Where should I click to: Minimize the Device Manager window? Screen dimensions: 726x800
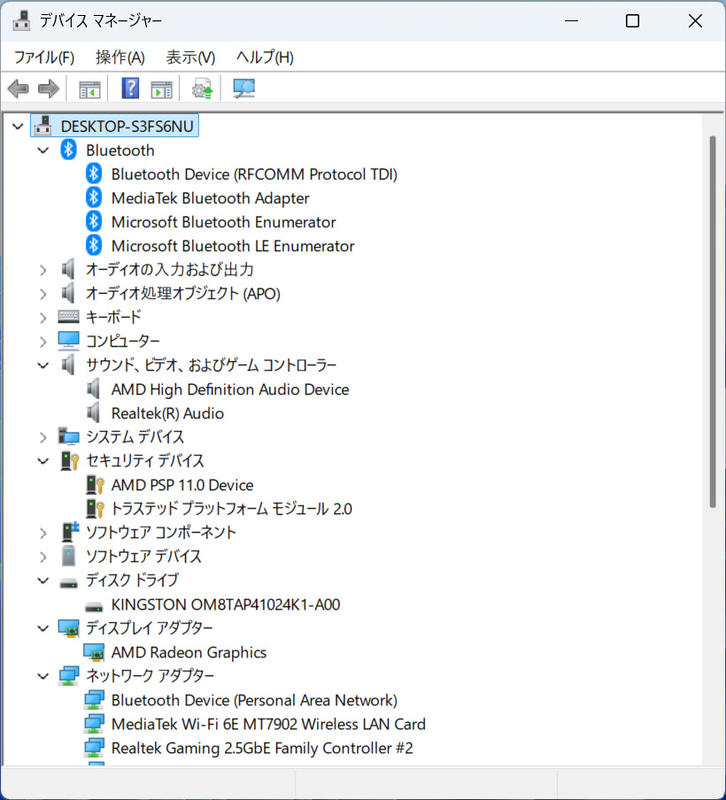[571, 21]
